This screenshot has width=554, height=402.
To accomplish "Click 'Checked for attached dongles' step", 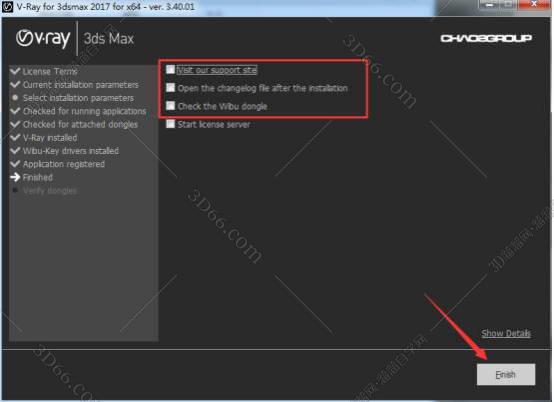I will click(x=80, y=124).
